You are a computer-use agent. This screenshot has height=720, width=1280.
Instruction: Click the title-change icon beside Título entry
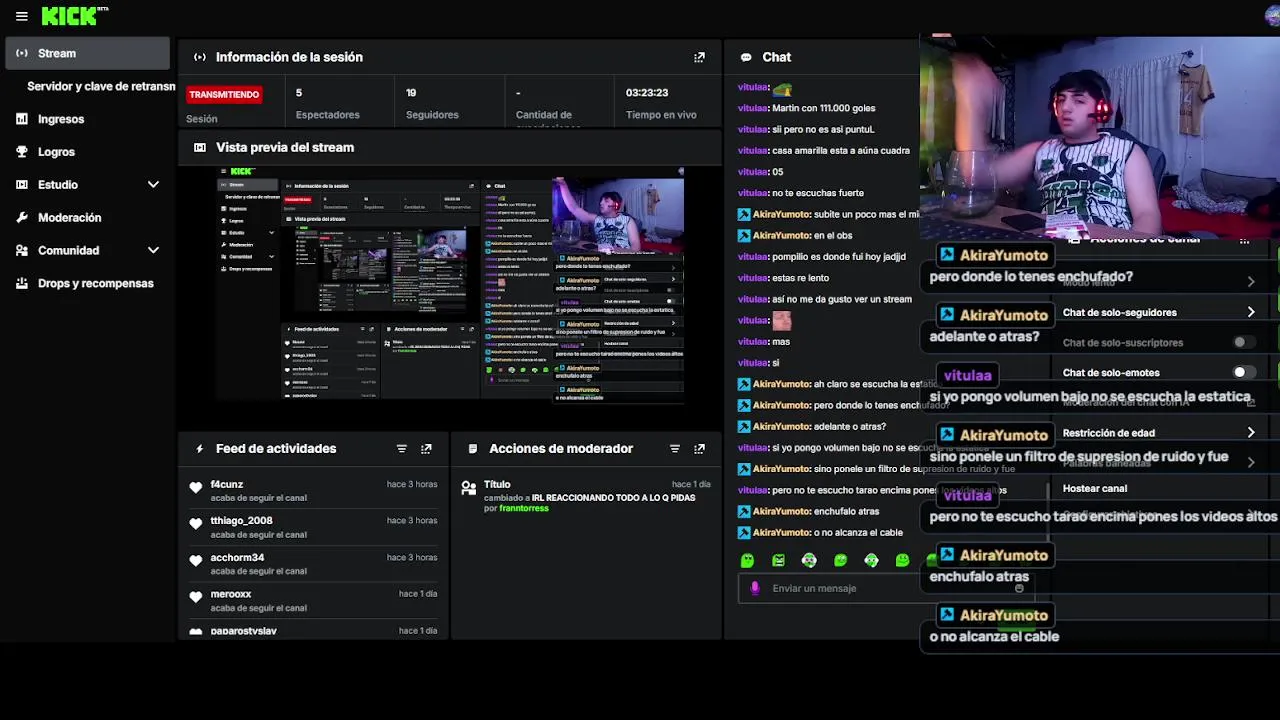click(x=468, y=488)
